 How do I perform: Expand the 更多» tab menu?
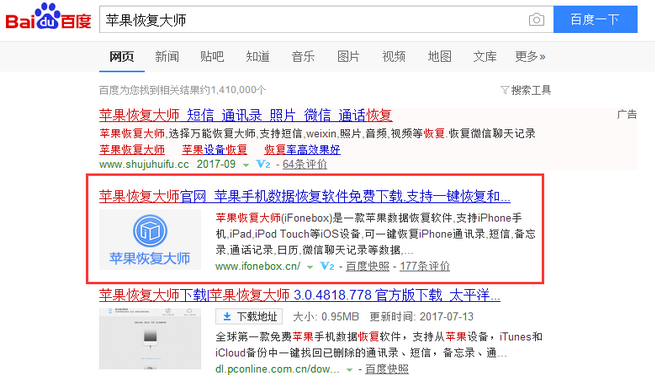click(530, 56)
